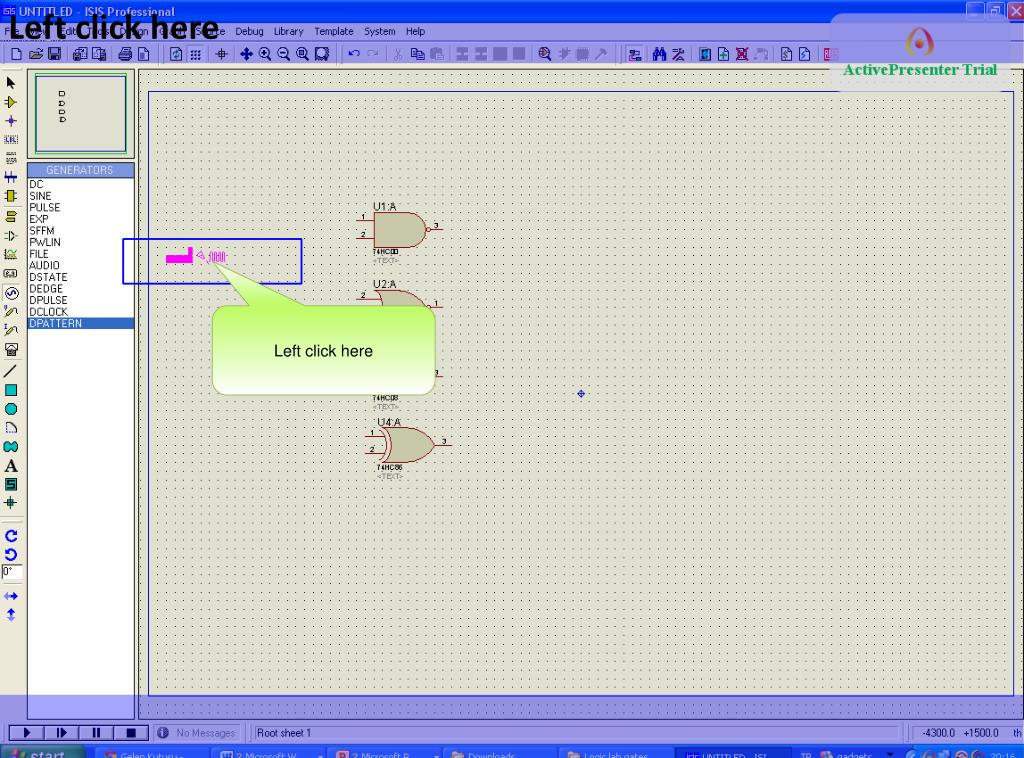Click the New Design file icon

(16, 54)
